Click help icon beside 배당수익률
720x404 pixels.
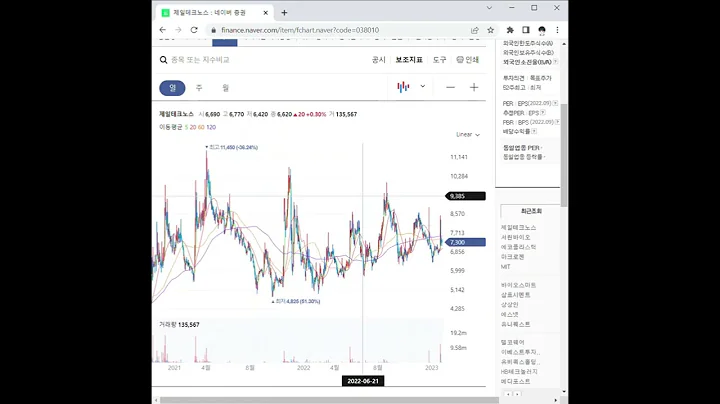click(534, 131)
